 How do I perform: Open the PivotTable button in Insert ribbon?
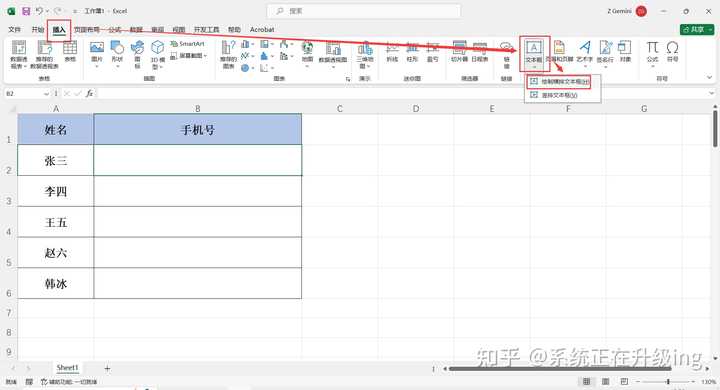pos(19,54)
